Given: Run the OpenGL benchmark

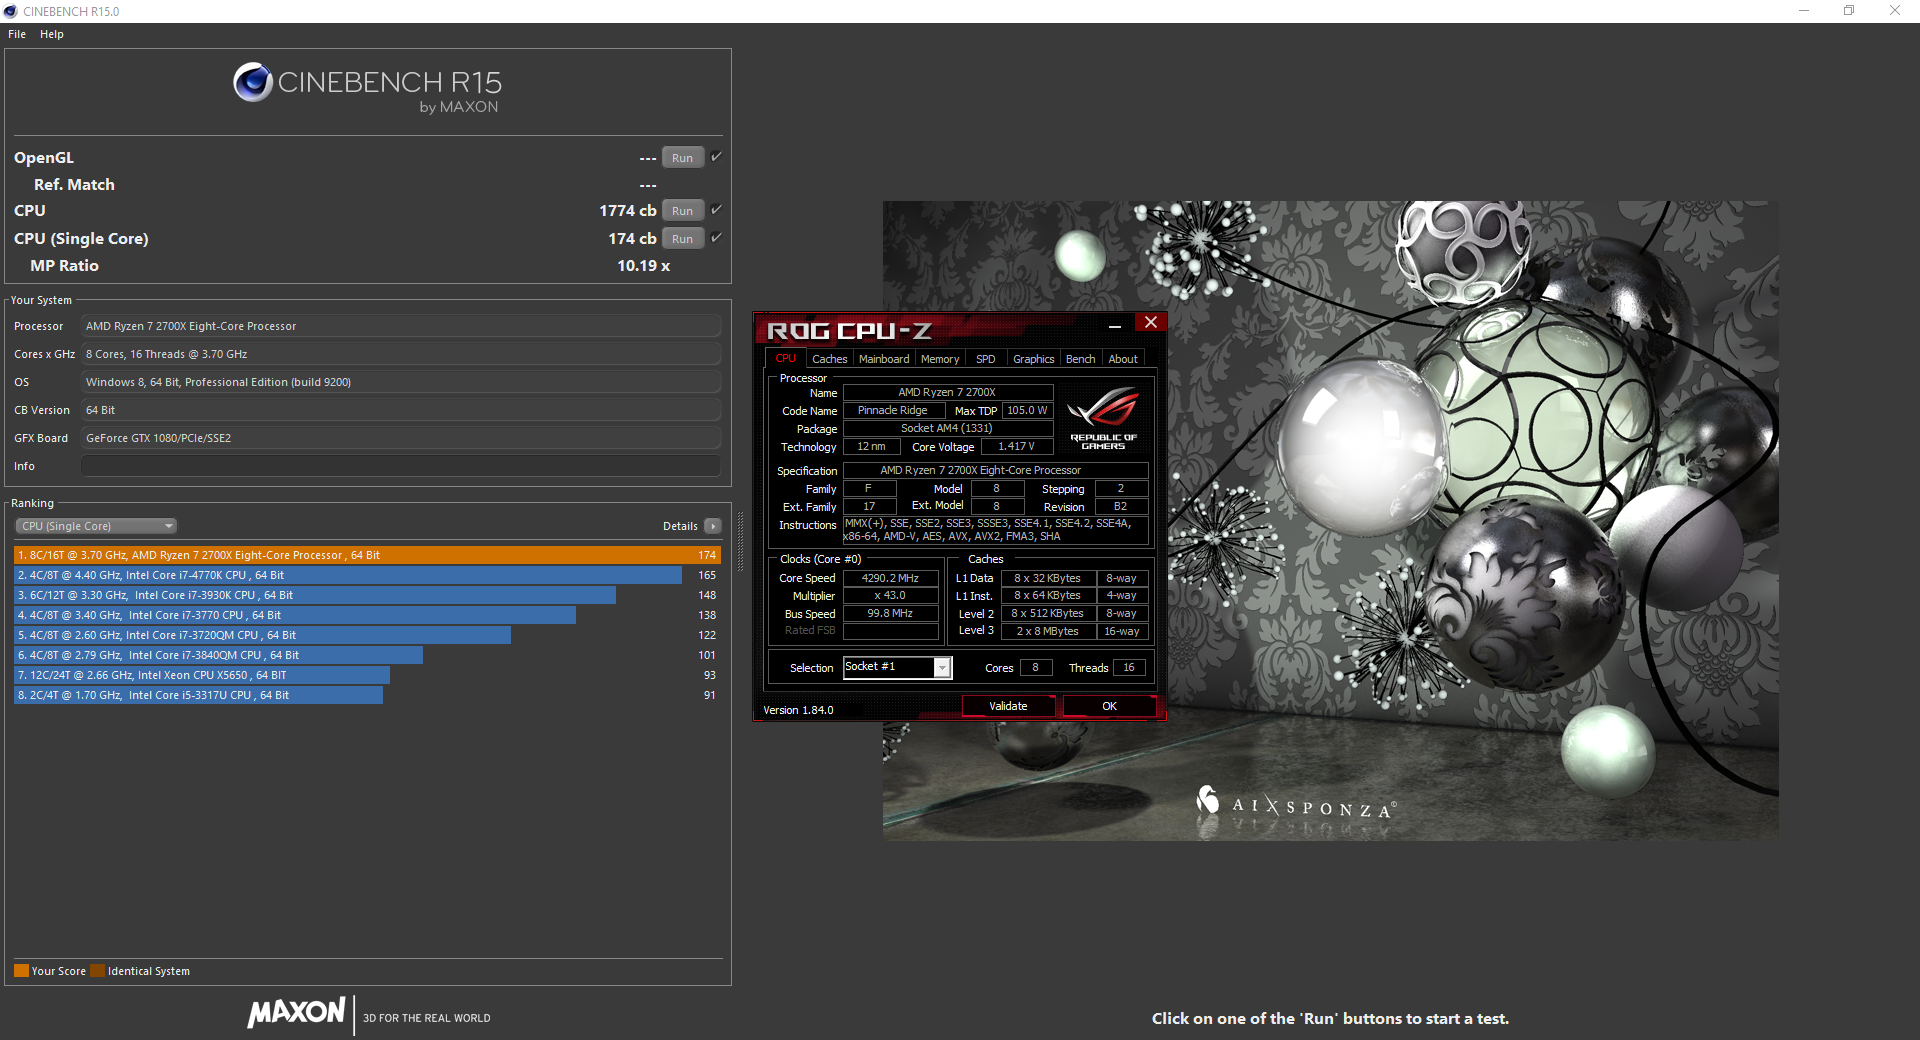Looking at the screenshot, I should pyautogui.click(x=683, y=158).
